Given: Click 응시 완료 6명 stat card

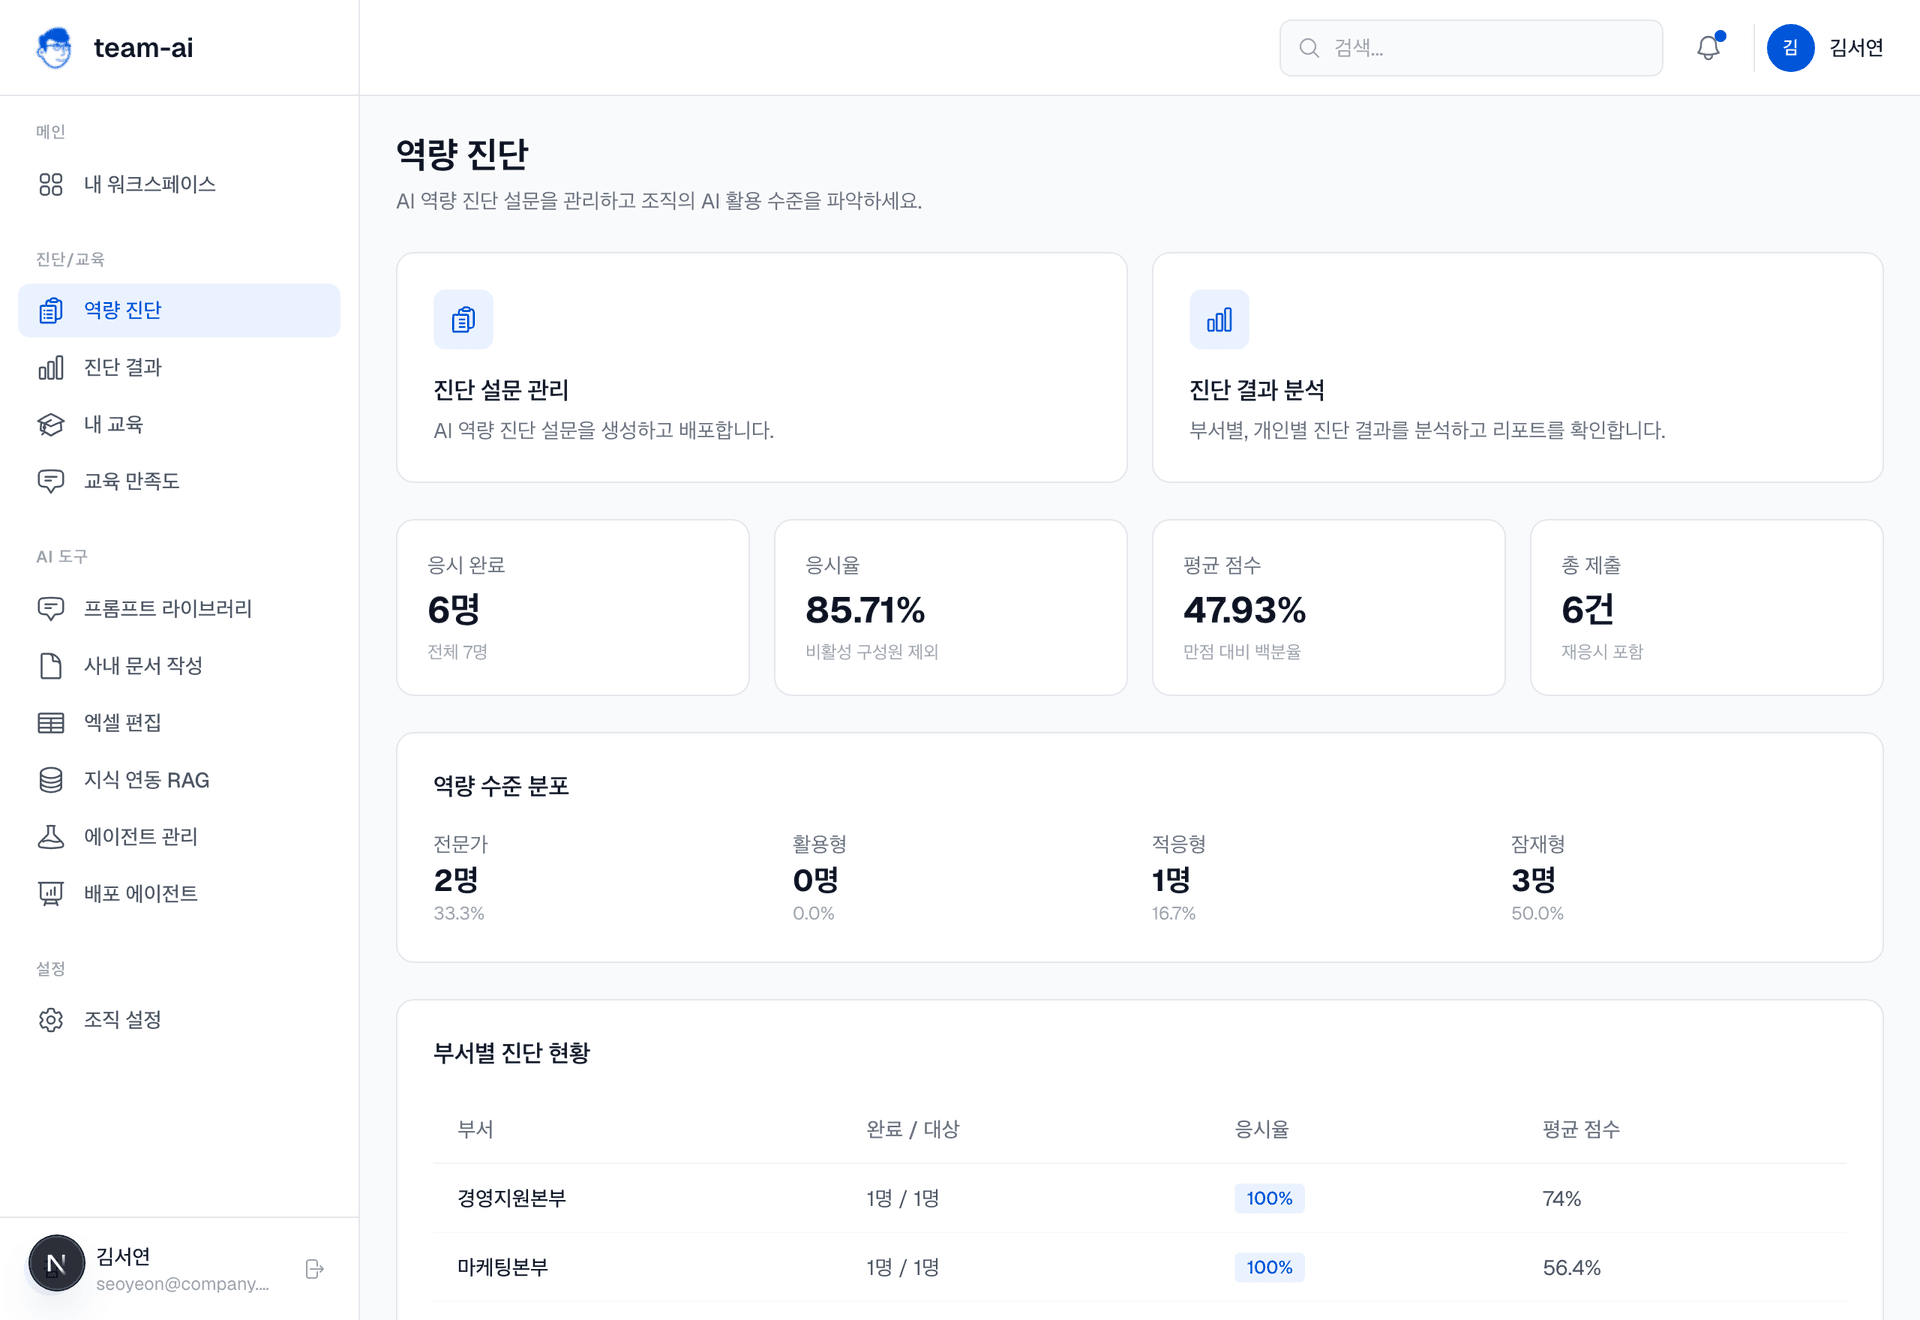Looking at the screenshot, I should click(x=573, y=607).
